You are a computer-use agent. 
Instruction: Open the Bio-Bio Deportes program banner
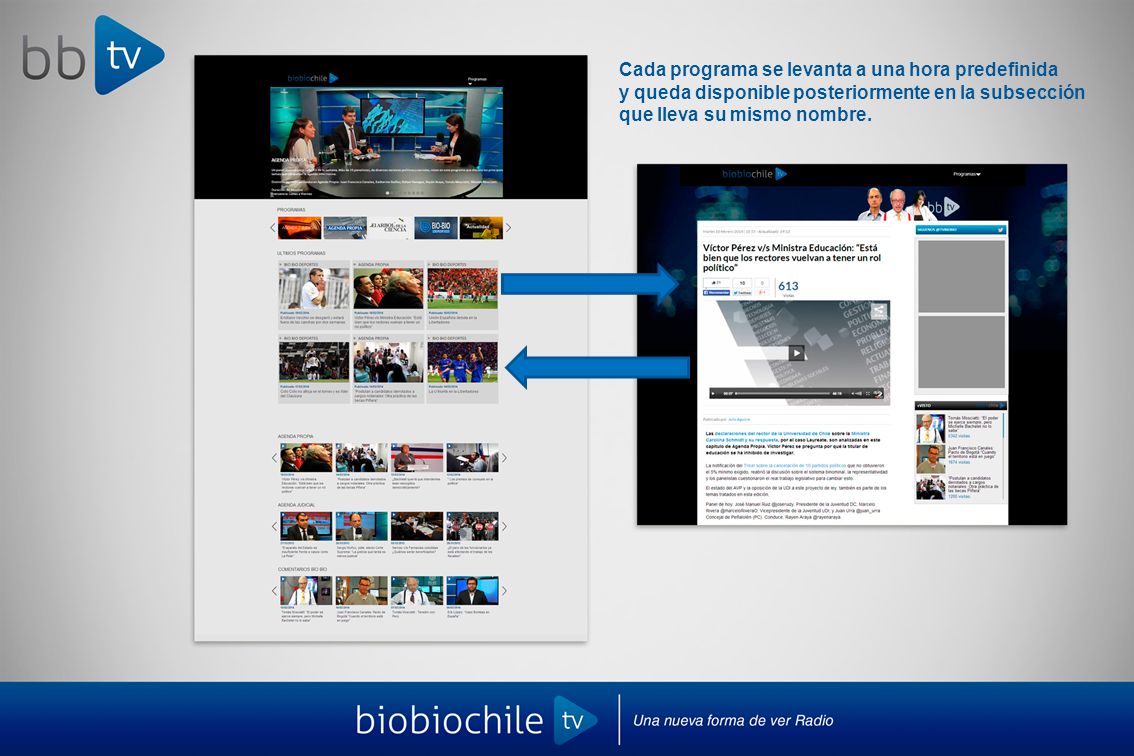click(x=435, y=228)
